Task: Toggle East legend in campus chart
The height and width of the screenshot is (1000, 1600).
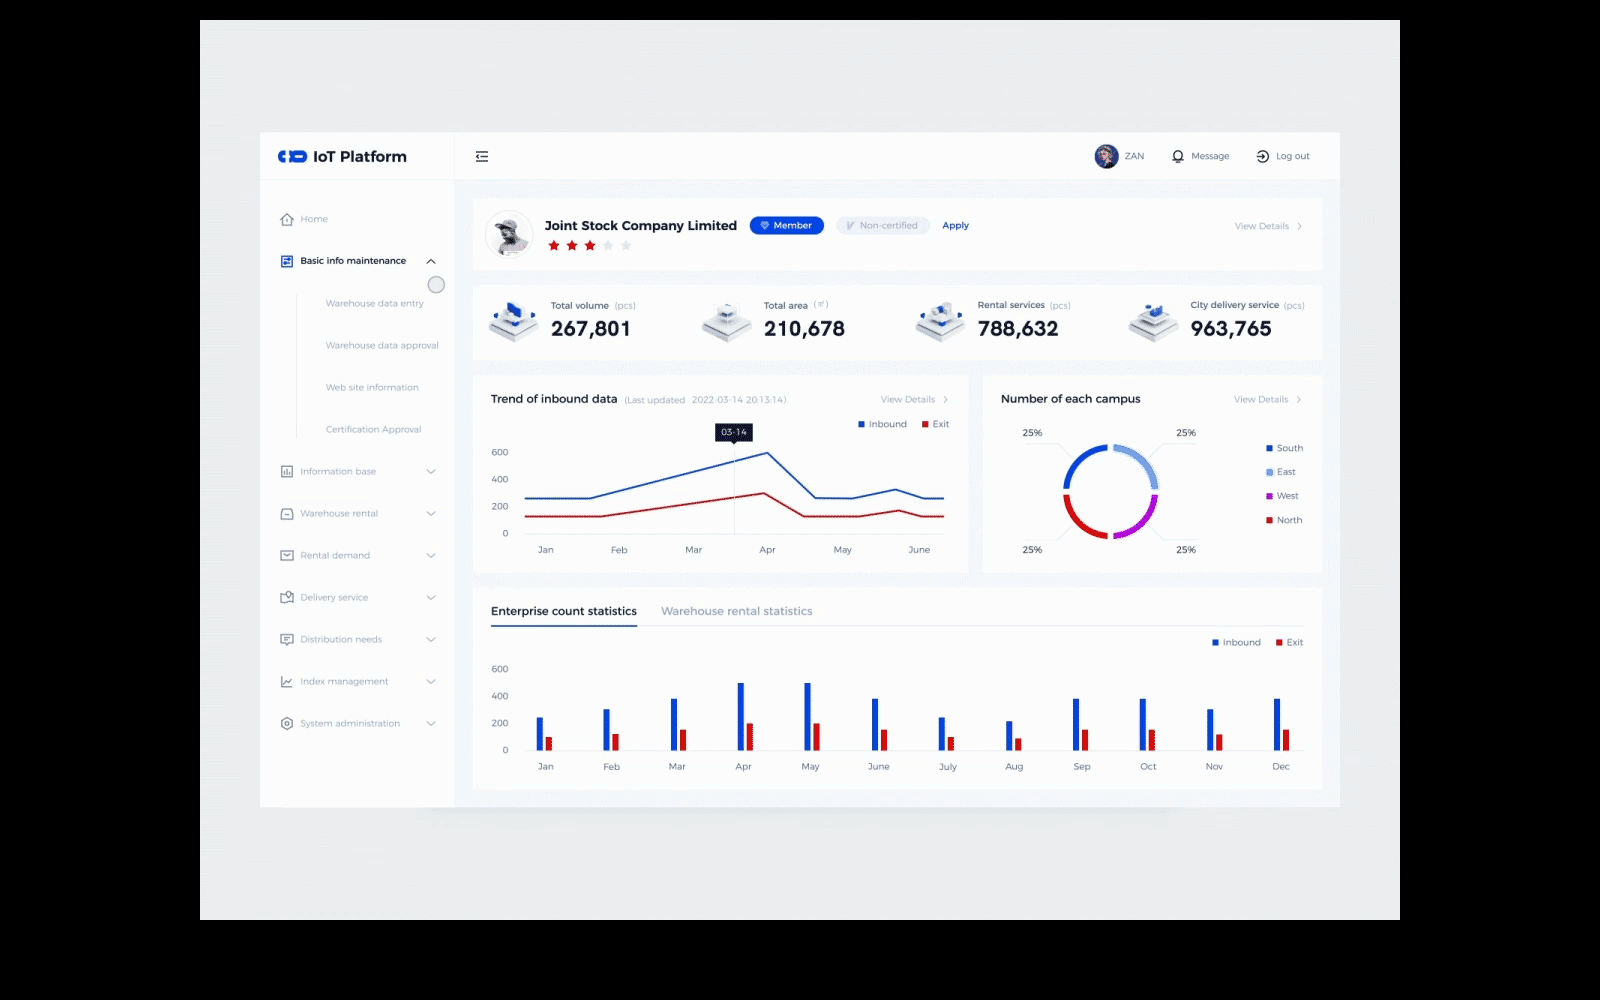Action: [1281, 472]
